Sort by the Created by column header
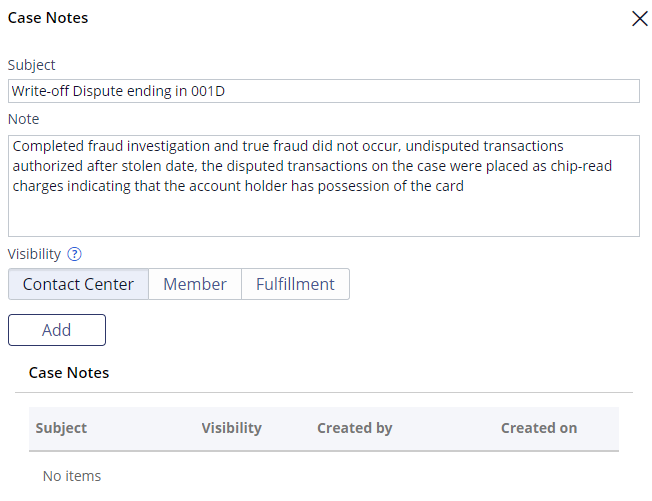This screenshot has height=501, width=652. 355,428
